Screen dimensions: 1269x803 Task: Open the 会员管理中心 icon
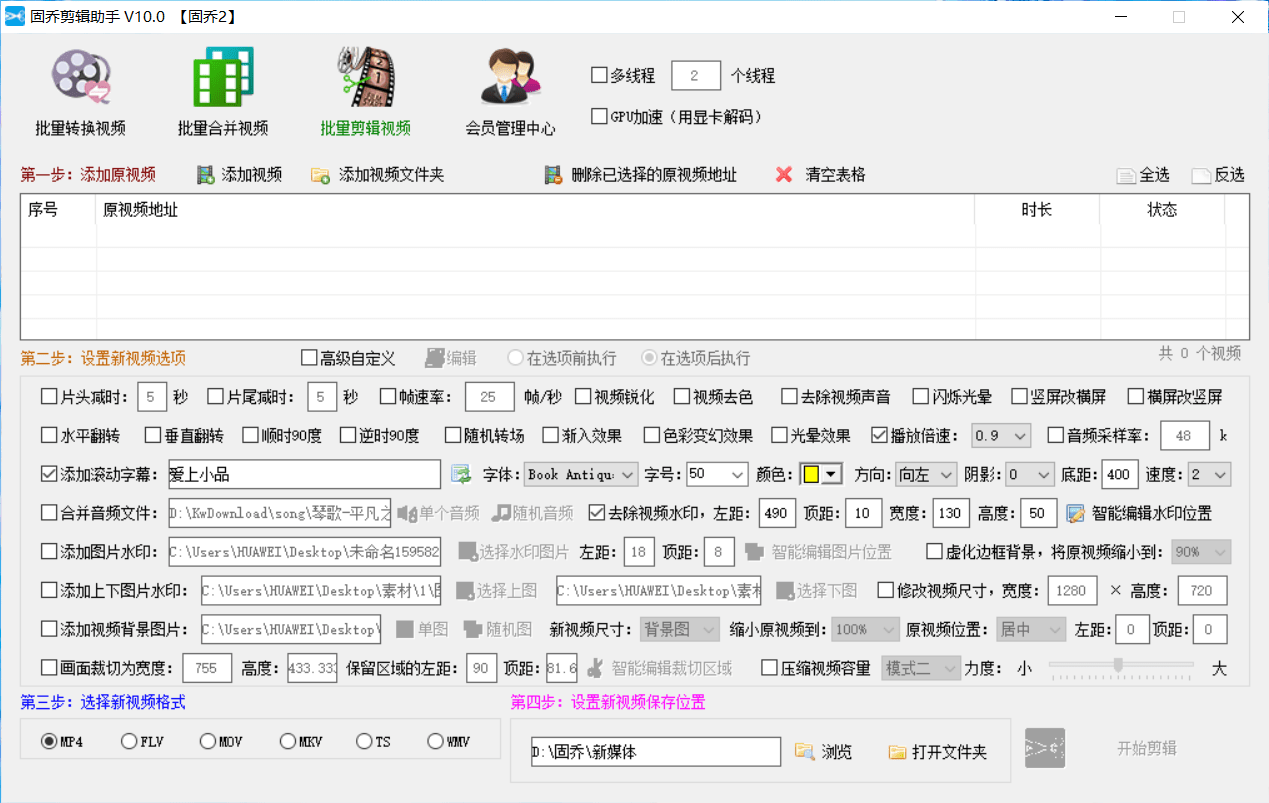(x=510, y=78)
